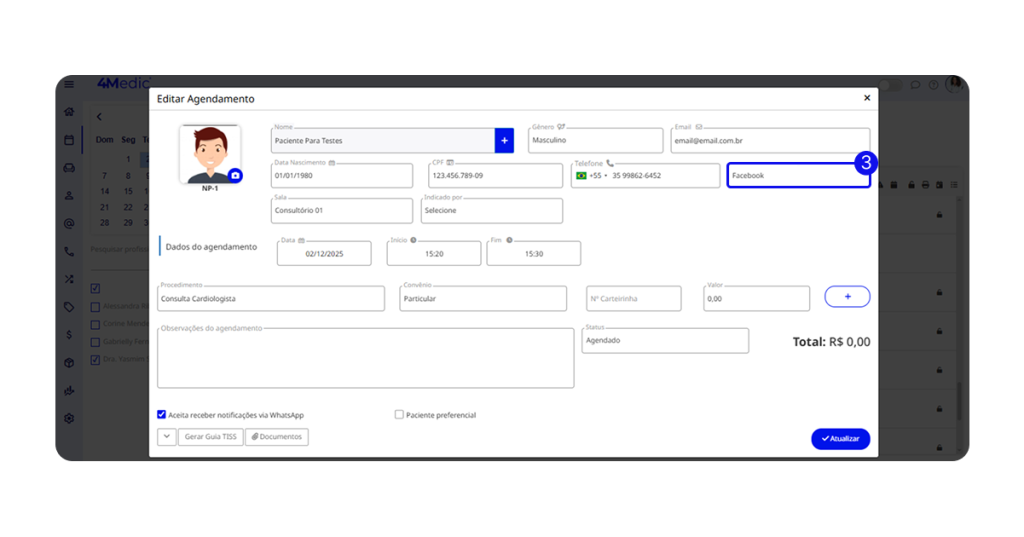Open the Convênio dropdown showing Particular

point(487,299)
